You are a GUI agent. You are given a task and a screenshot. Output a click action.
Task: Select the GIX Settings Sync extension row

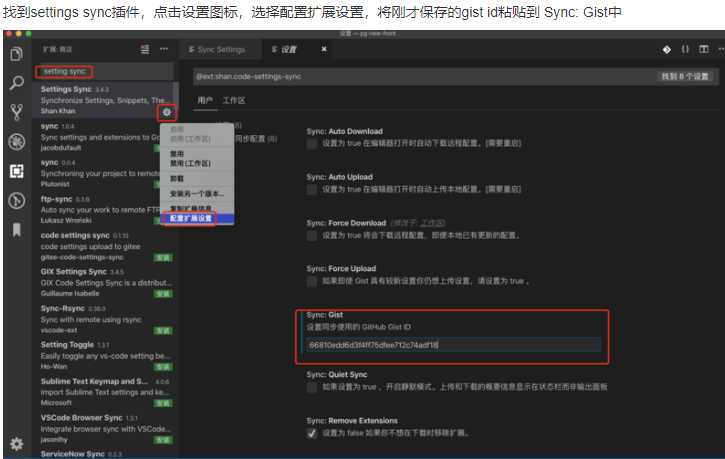[x=104, y=282]
